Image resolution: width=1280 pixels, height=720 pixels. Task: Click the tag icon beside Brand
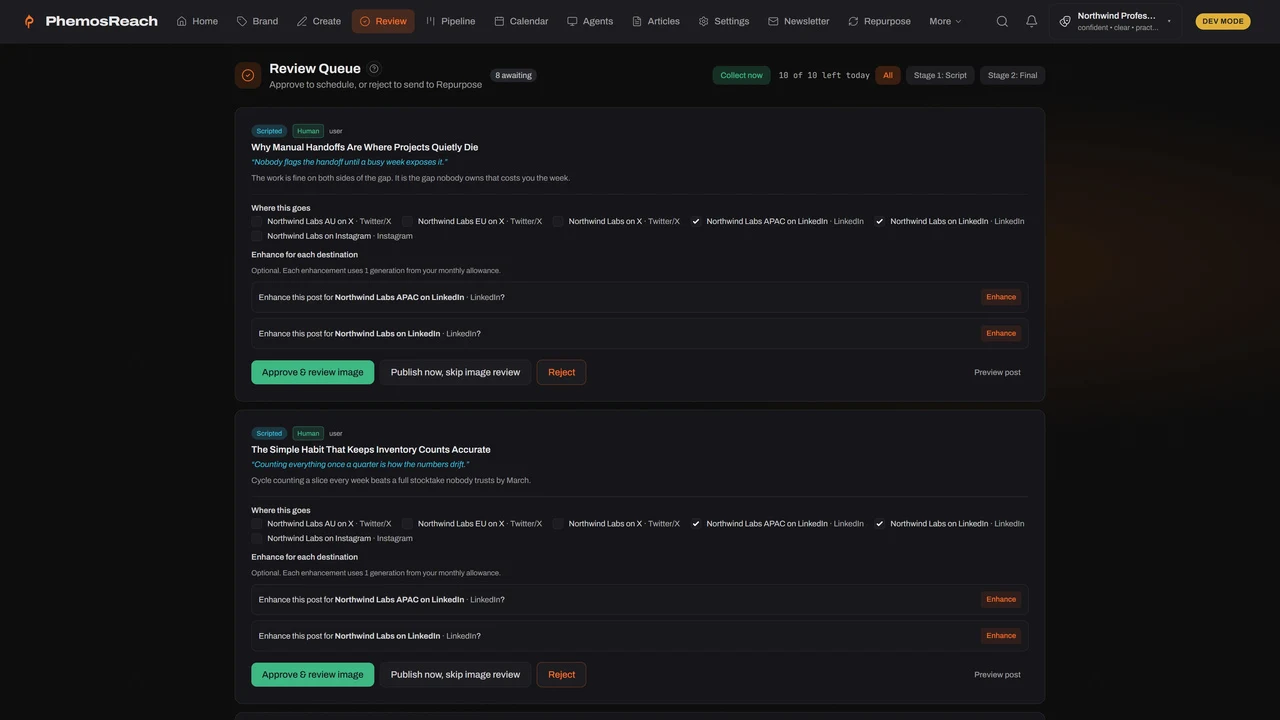pyautogui.click(x=242, y=21)
